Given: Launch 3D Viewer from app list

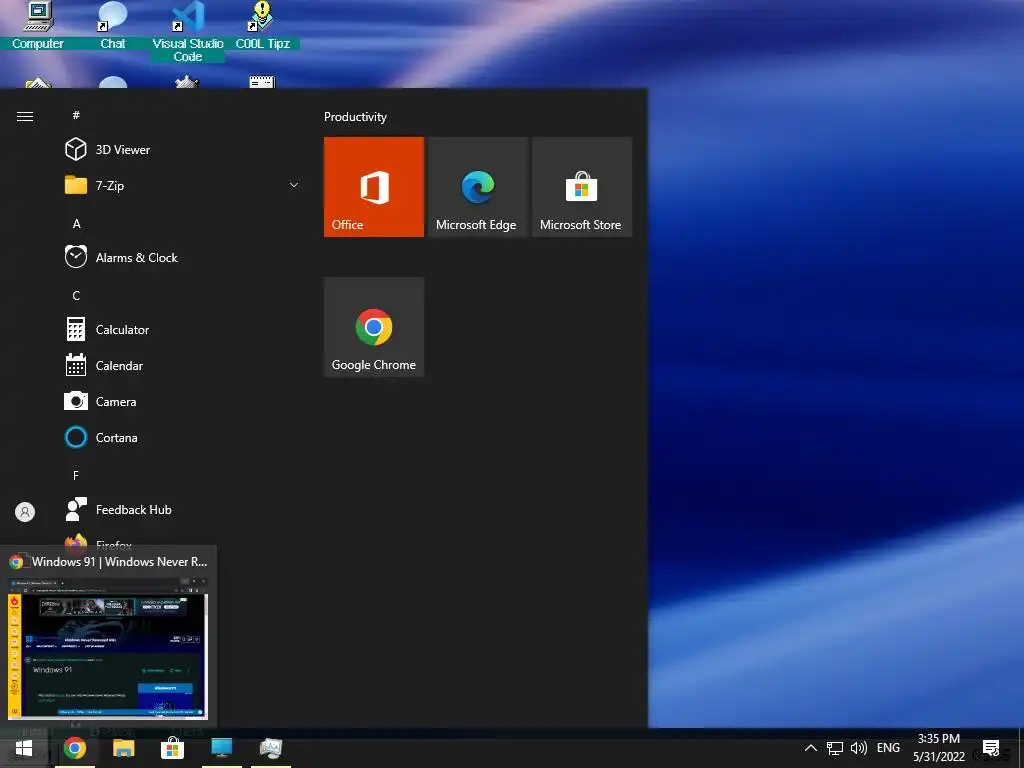Looking at the screenshot, I should point(123,150).
